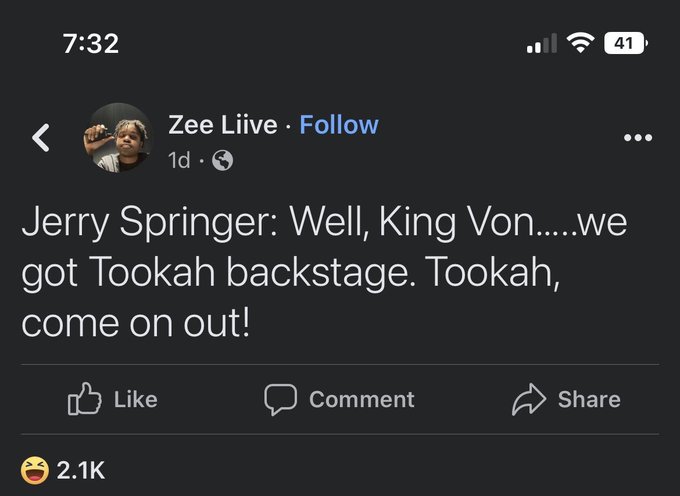Tap the globe public-audience icon

[x=223, y=160]
